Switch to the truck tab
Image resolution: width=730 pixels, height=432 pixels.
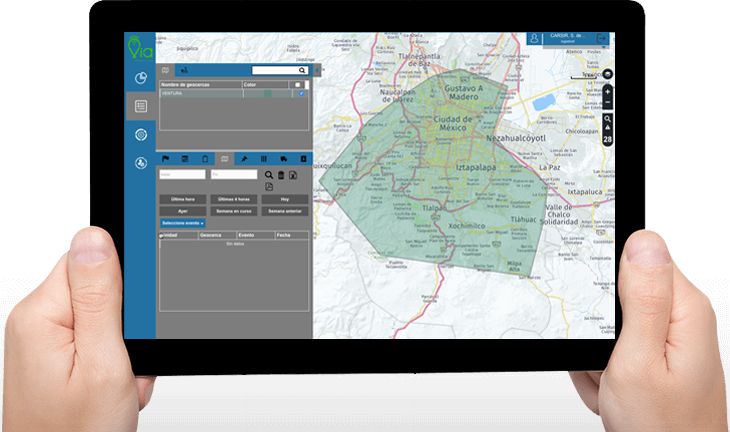point(282,158)
